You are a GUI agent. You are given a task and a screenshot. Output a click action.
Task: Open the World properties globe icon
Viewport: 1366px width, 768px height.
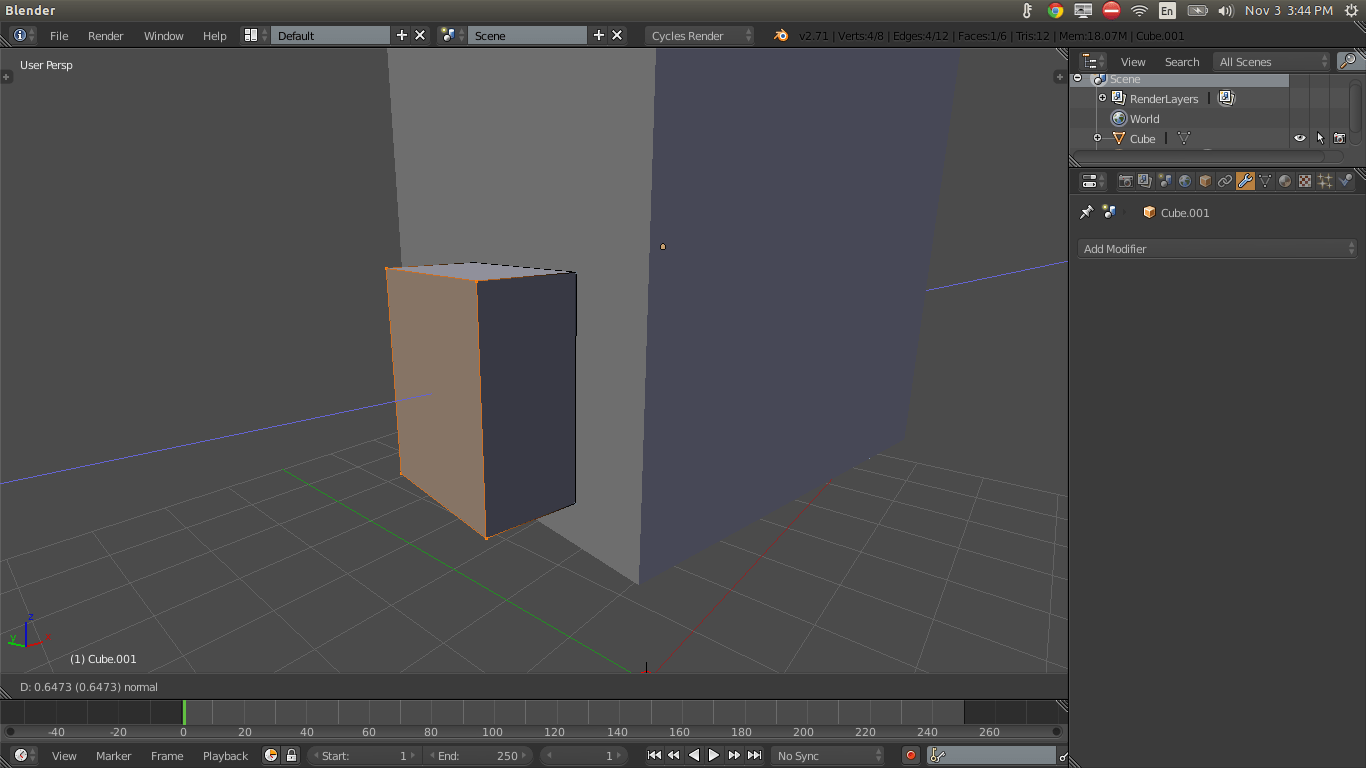[x=1184, y=181]
